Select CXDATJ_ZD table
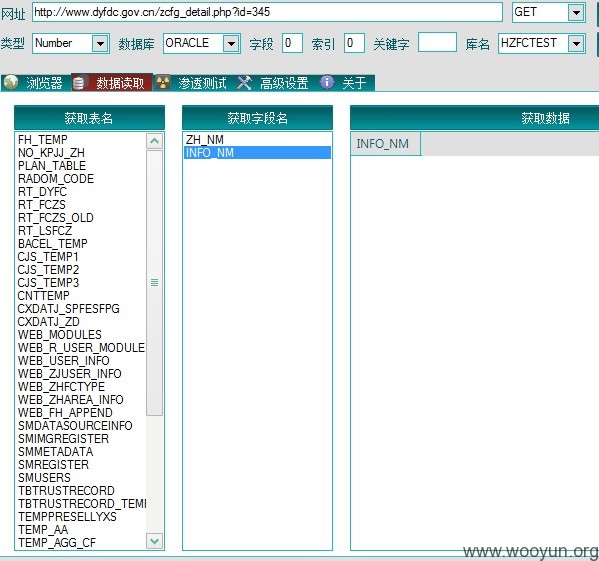Screen dimensions: 599x561 pyautogui.click(x=49, y=322)
